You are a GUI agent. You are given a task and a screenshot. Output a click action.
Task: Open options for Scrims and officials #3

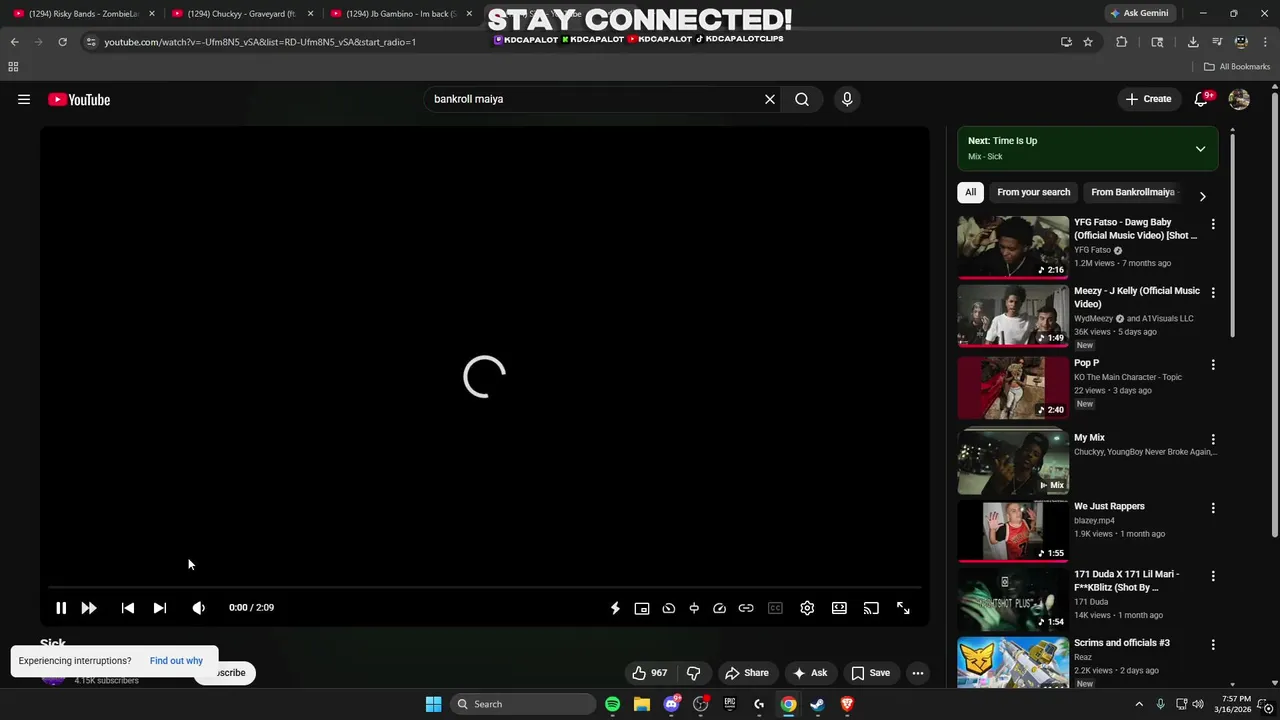click(x=1213, y=645)
